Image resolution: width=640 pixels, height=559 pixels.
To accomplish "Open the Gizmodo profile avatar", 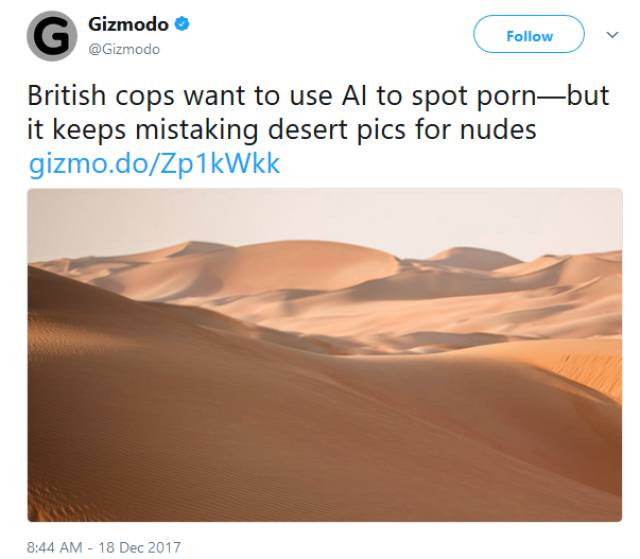I will tap(52, 36).
